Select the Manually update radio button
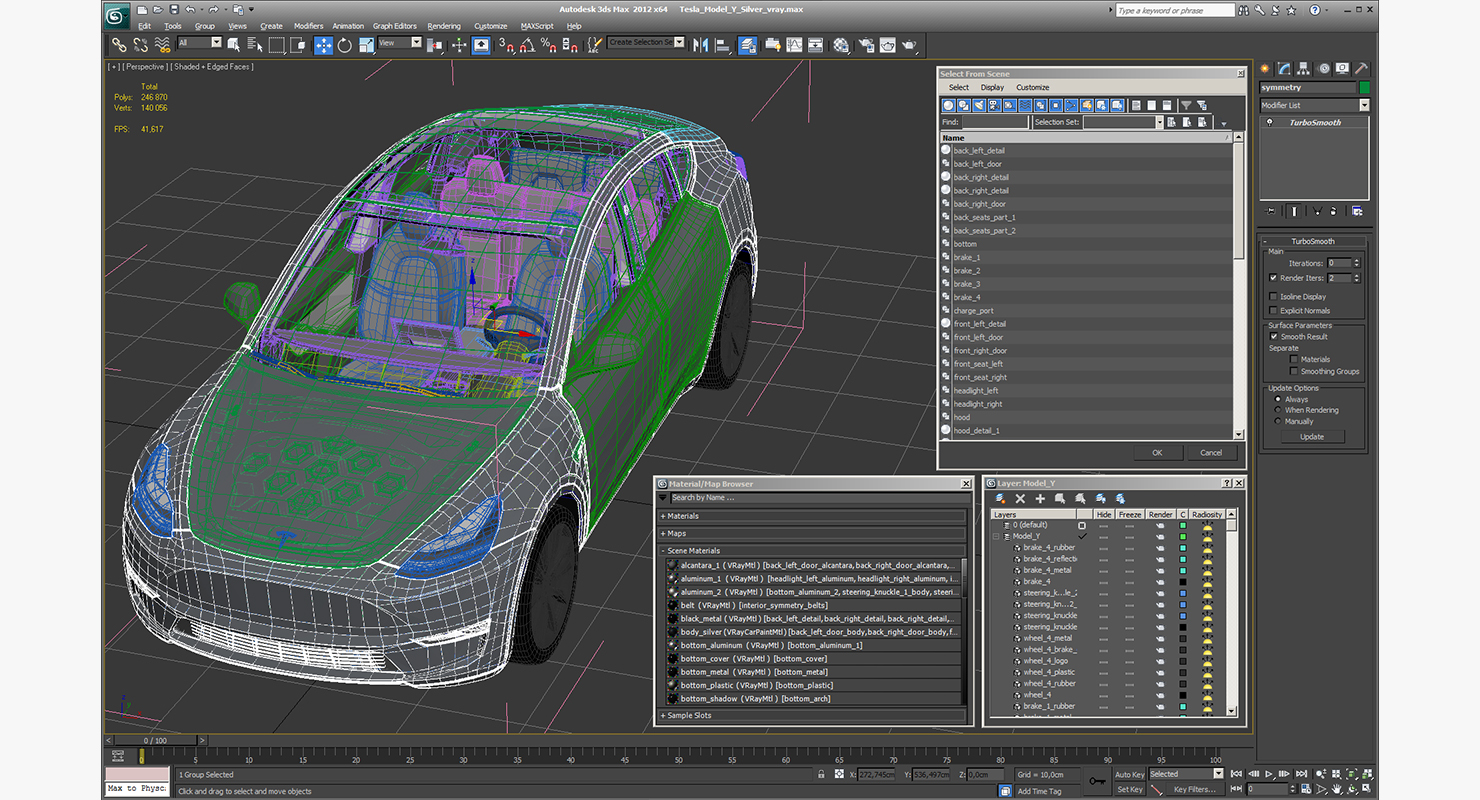The height and width of the screenshot is (800, 1480). [1278, 421]
